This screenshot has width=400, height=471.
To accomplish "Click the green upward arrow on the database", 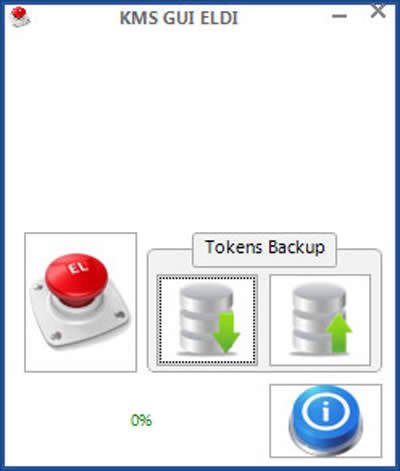I will 339,333.
